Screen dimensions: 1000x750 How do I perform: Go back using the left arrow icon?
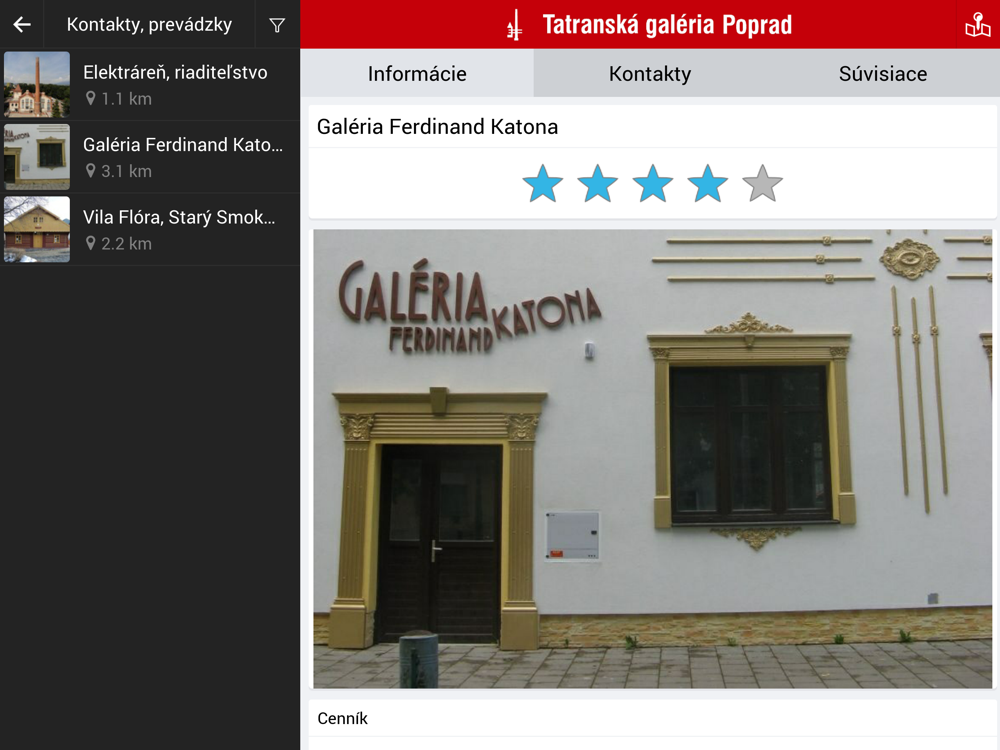[x=22, y=24]
